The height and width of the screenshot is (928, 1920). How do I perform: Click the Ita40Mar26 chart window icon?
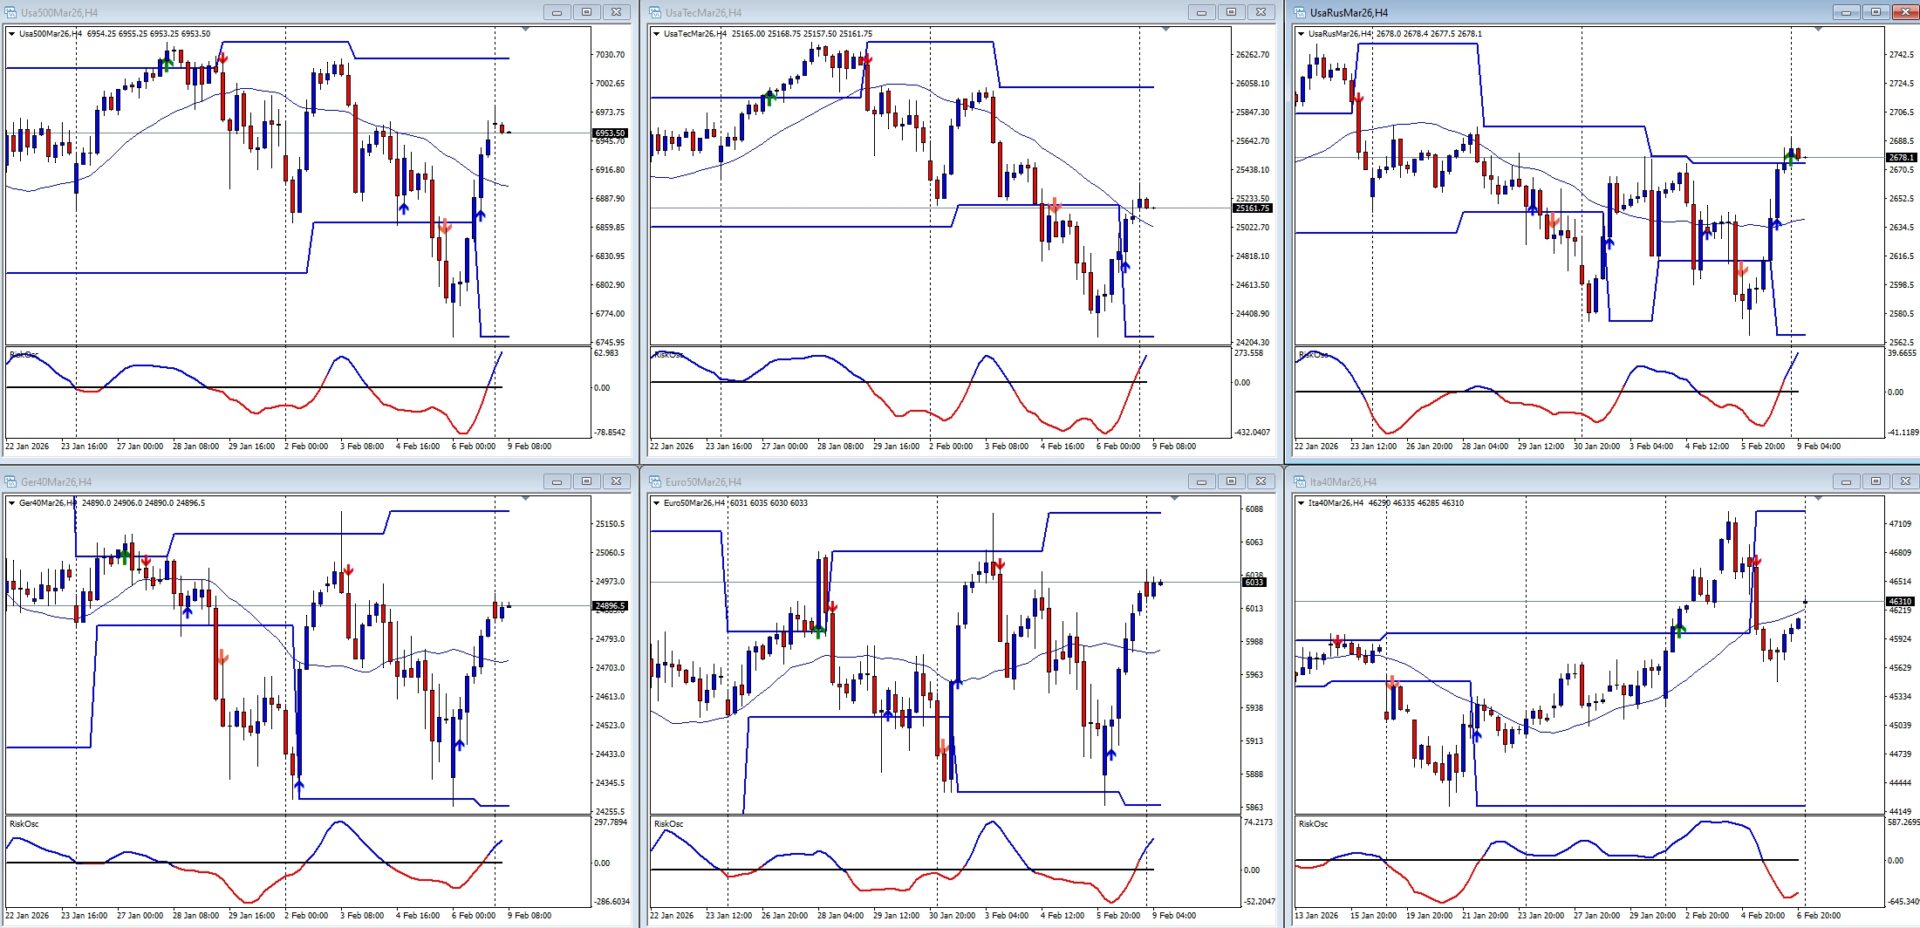point(1300,482)
